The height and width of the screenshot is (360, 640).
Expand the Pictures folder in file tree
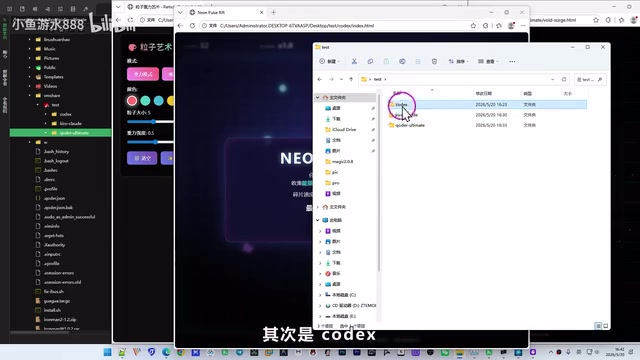click(30, 58)
